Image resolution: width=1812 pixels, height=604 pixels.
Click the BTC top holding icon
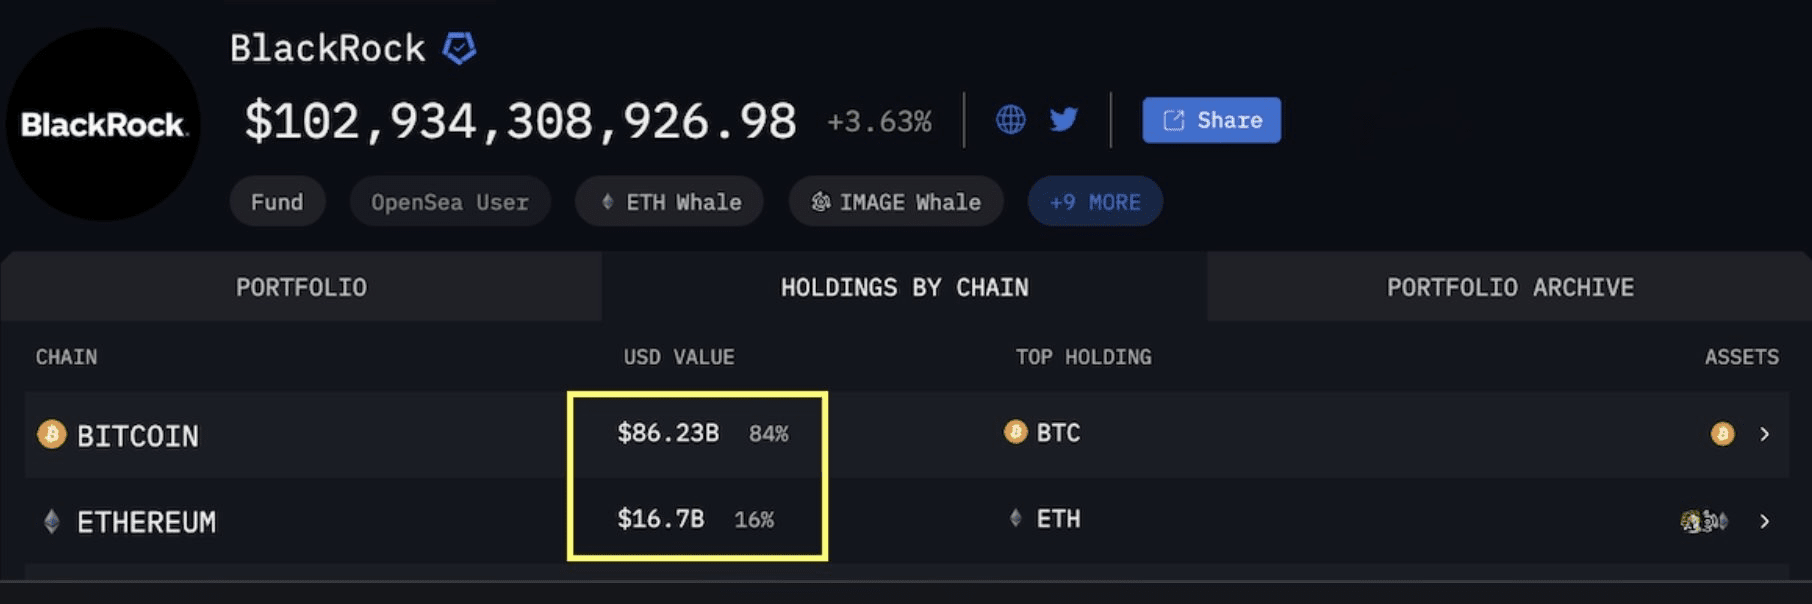pyautogui.click(x=1015, y=432)
